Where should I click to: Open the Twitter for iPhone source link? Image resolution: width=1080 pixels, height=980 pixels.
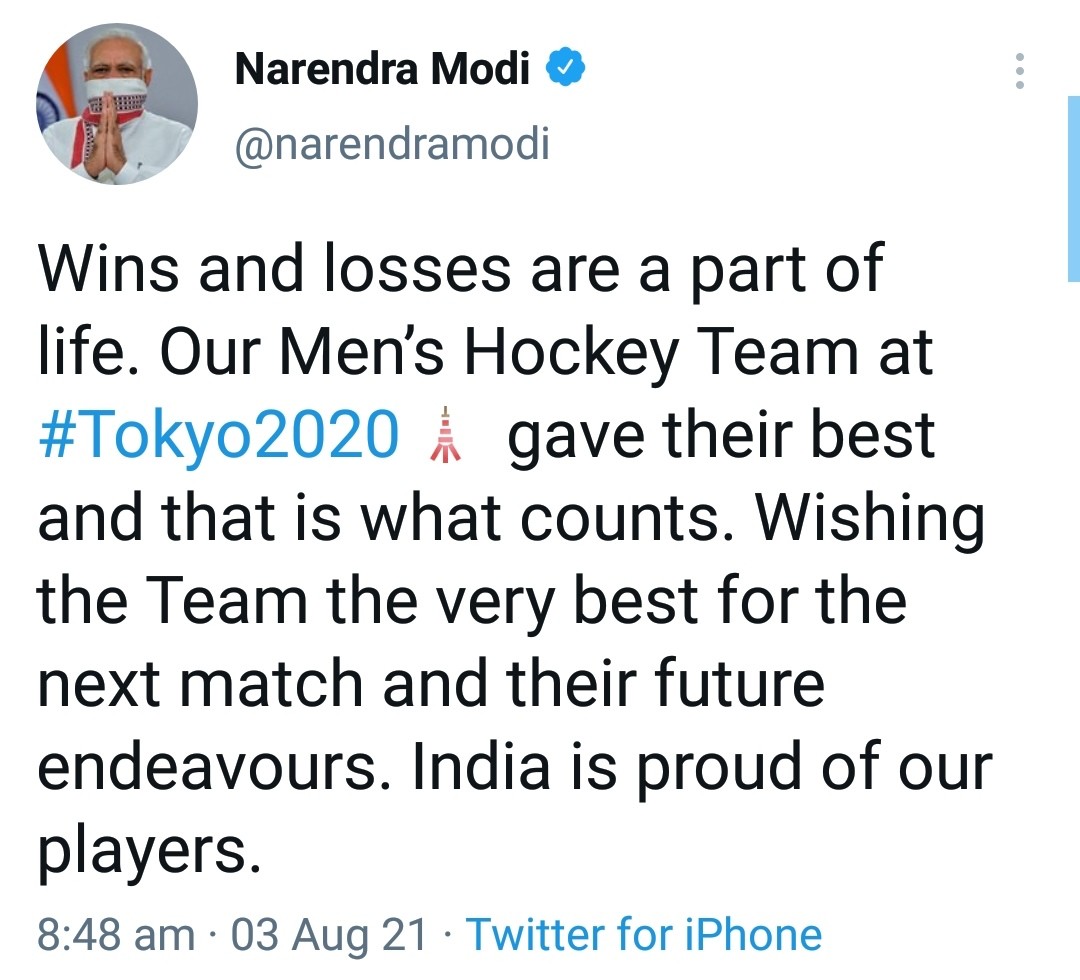(644, 935)
